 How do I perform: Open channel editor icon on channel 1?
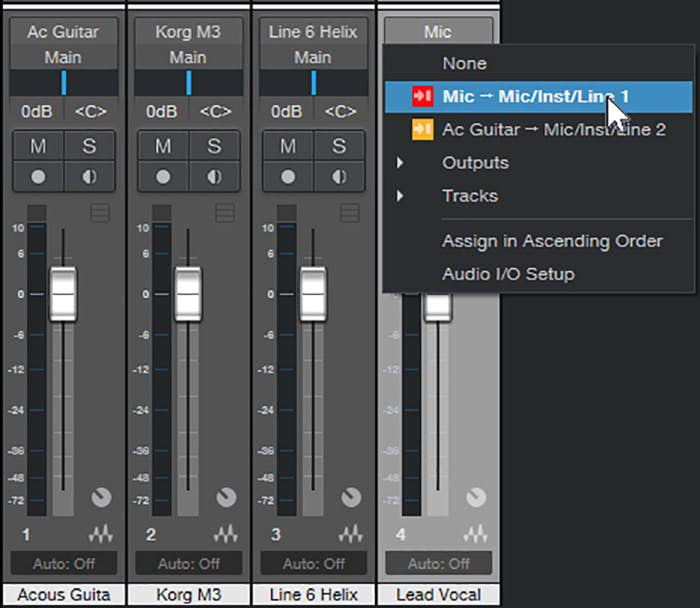point(101,534)
